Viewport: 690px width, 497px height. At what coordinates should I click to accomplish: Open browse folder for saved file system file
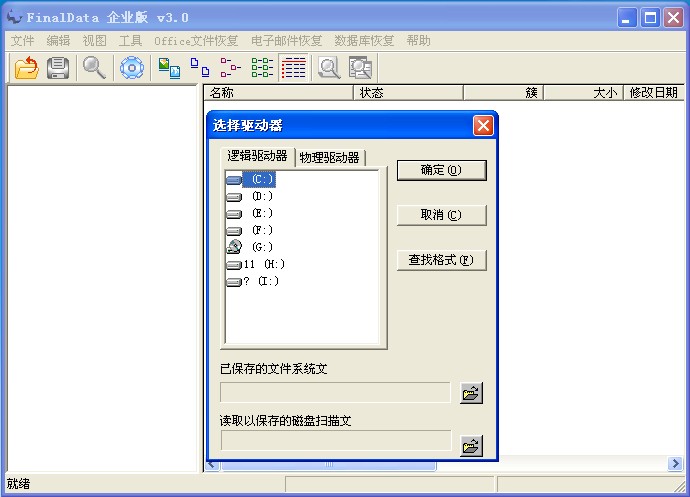point(471,393)
